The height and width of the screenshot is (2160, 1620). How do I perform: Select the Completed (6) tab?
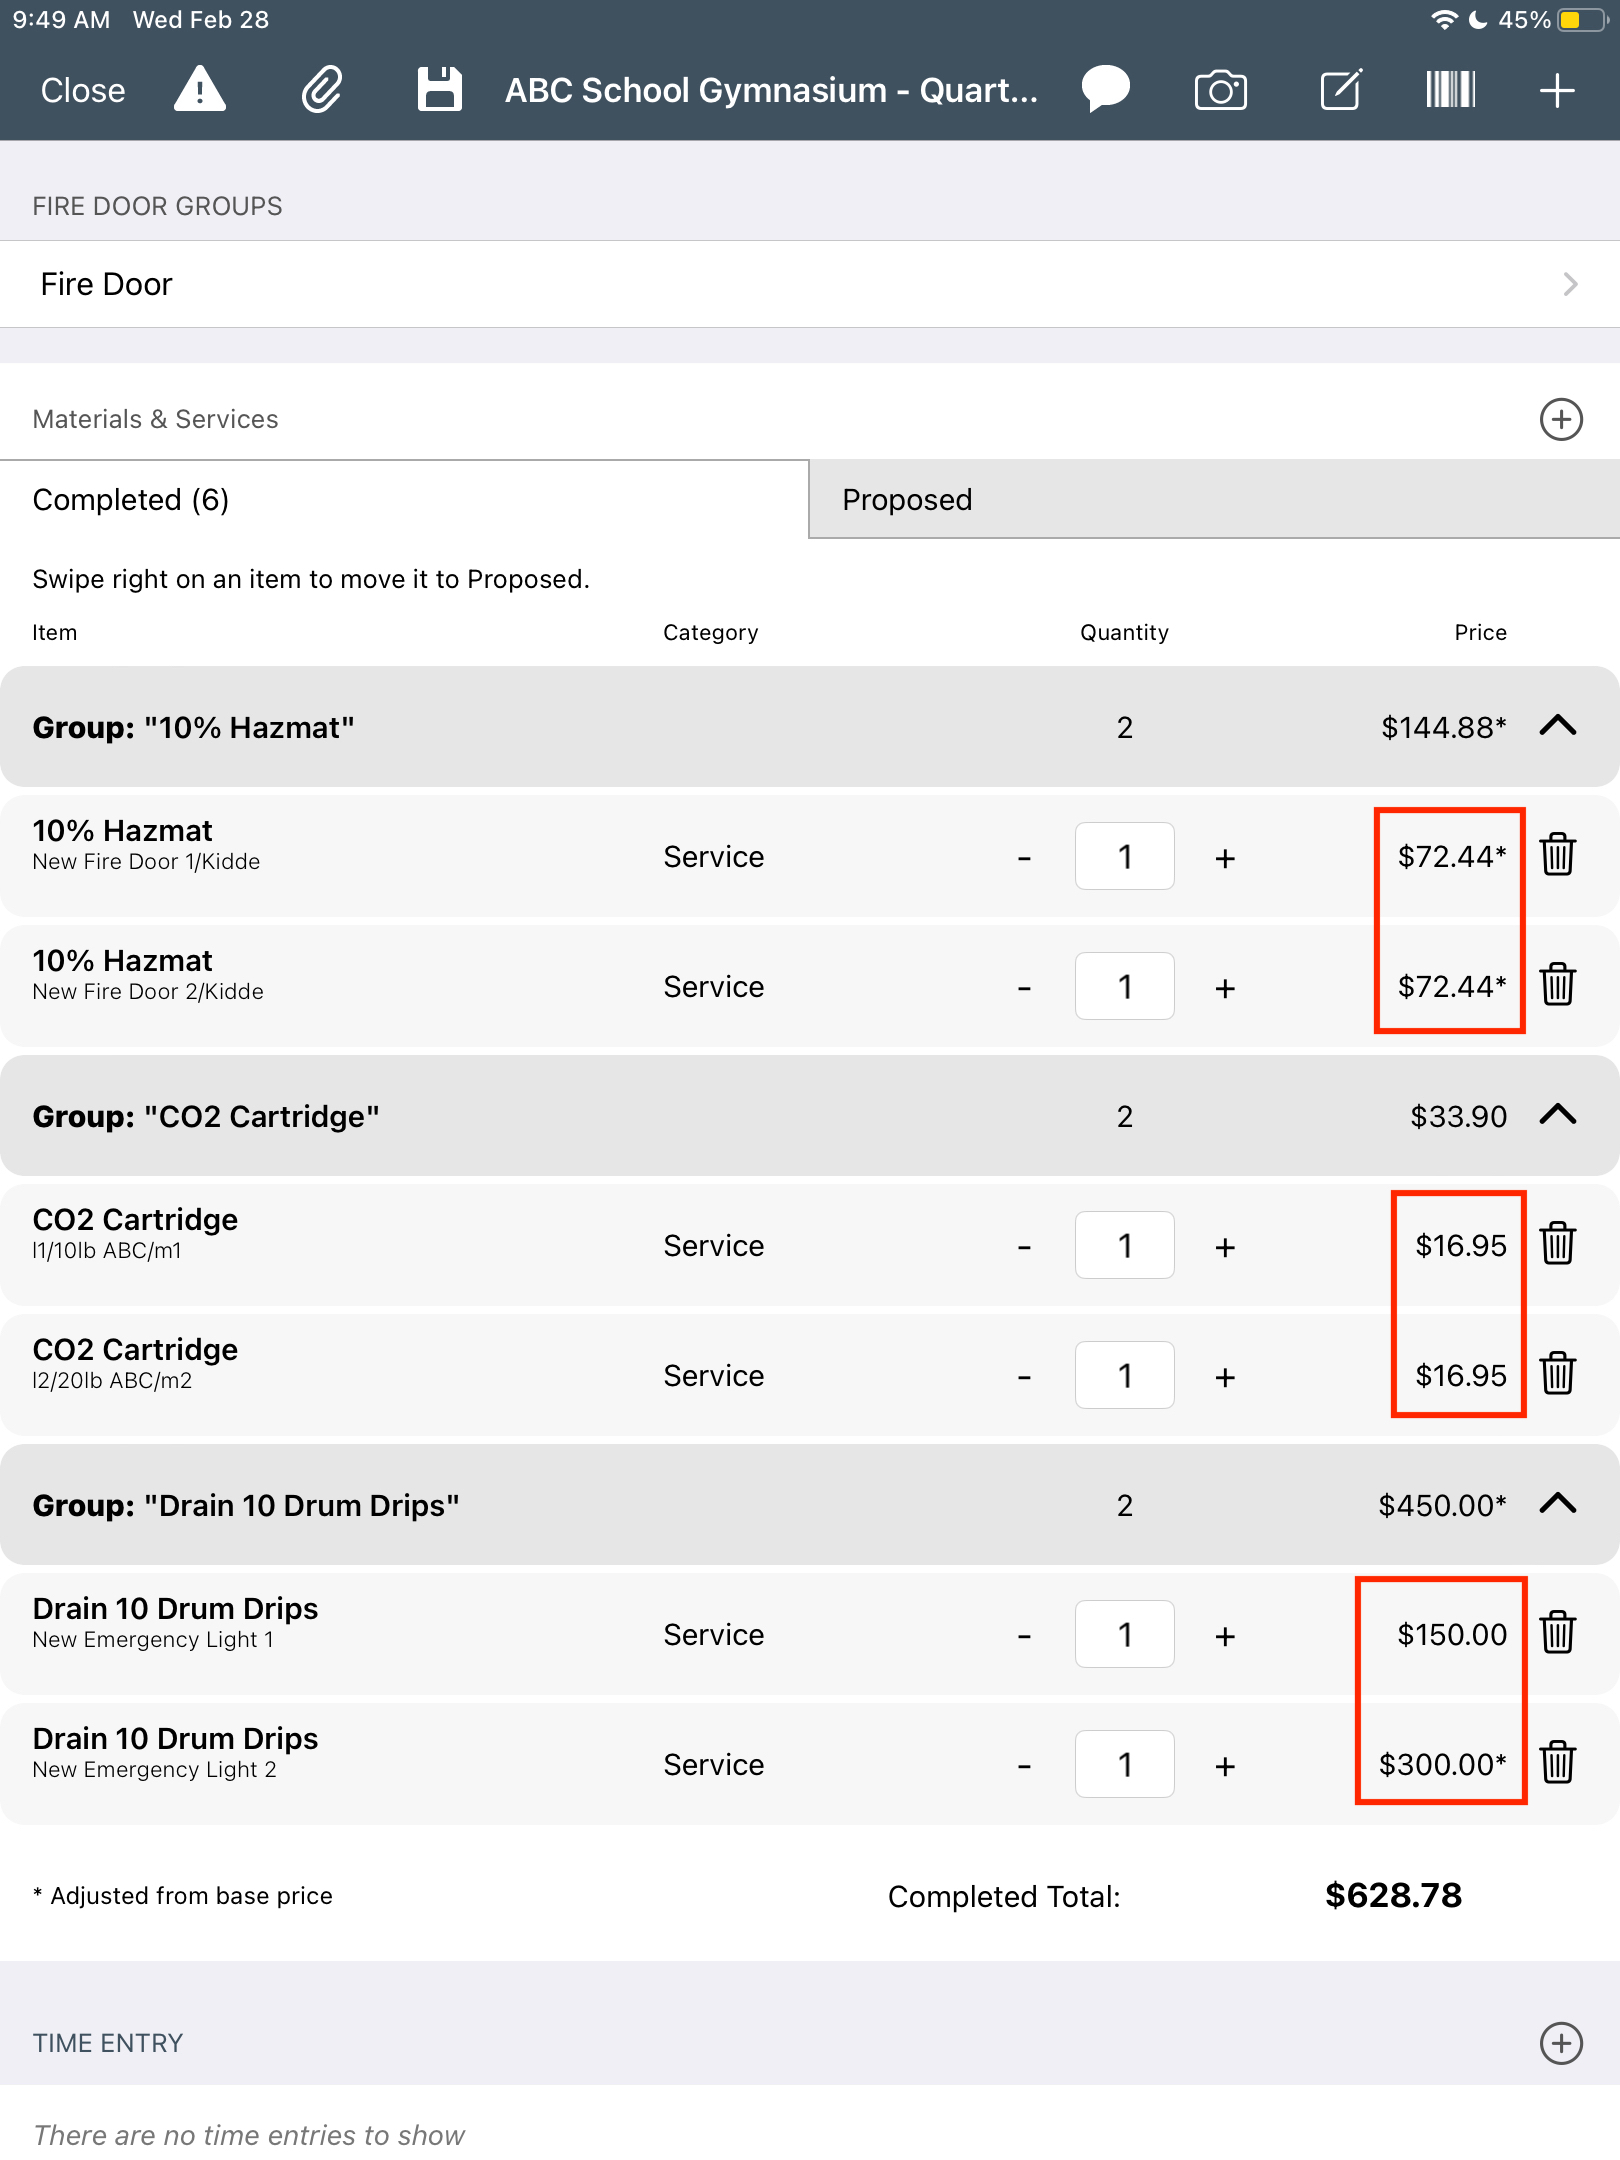click(x=404, y=499)
